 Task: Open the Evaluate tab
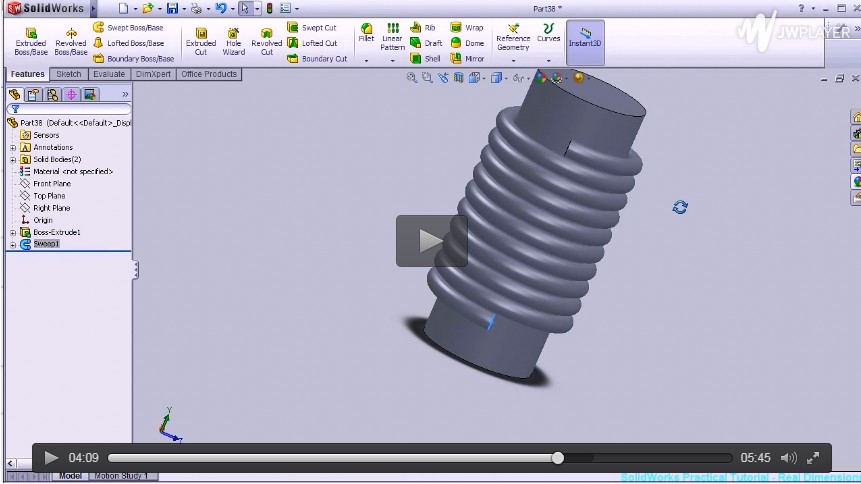click(109, 74)
